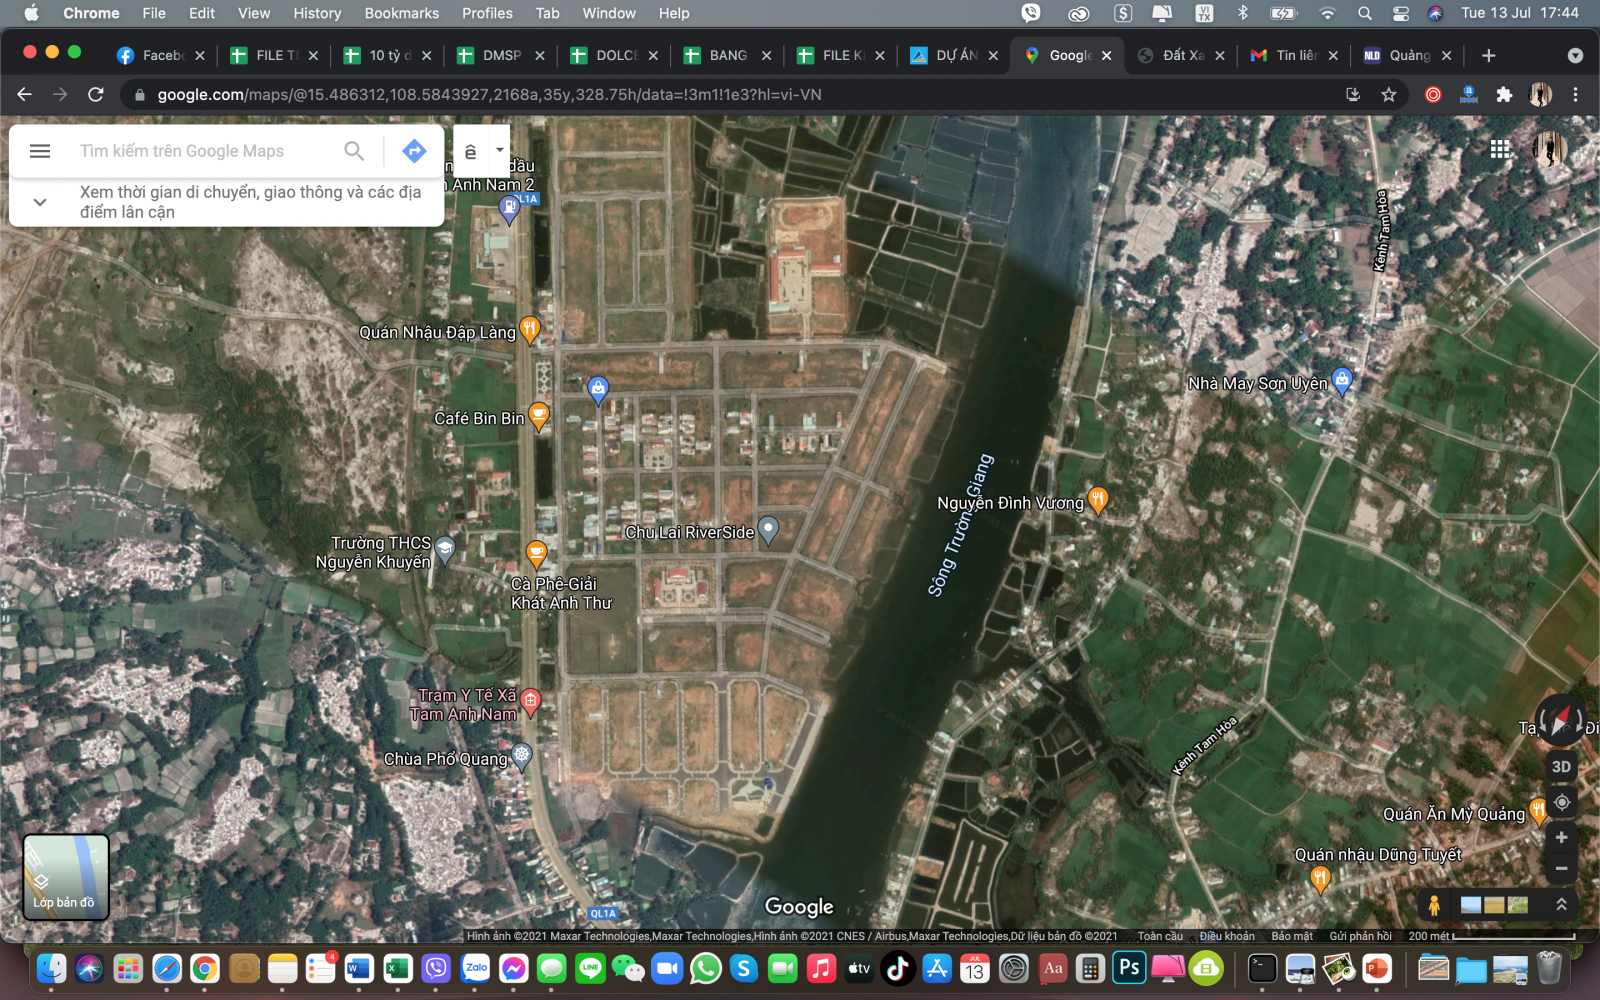Switch map type via Lớp bản đồ thumbnail
The image size is (1600, 1000).
(x=66, y=877)
